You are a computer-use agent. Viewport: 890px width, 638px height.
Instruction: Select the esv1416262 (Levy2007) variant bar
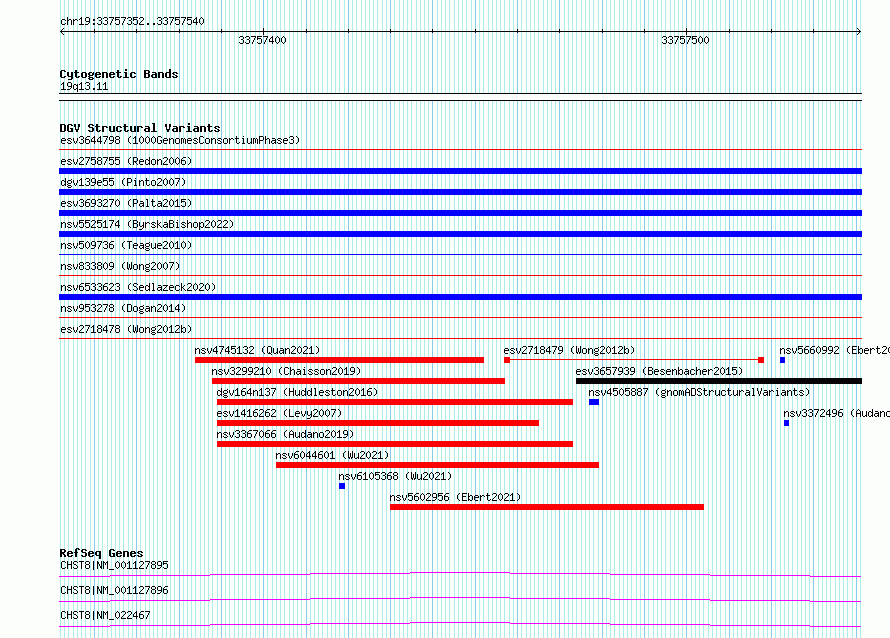377,423
